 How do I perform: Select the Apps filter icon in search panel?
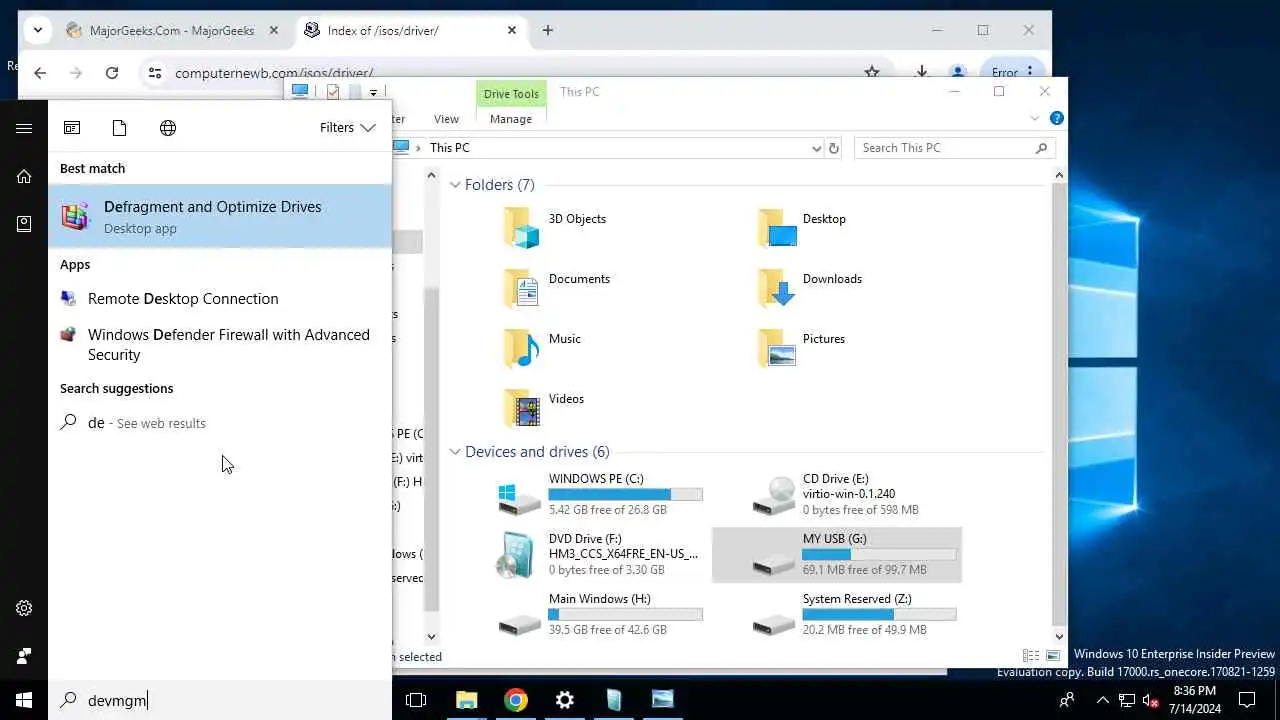(72, 128)
